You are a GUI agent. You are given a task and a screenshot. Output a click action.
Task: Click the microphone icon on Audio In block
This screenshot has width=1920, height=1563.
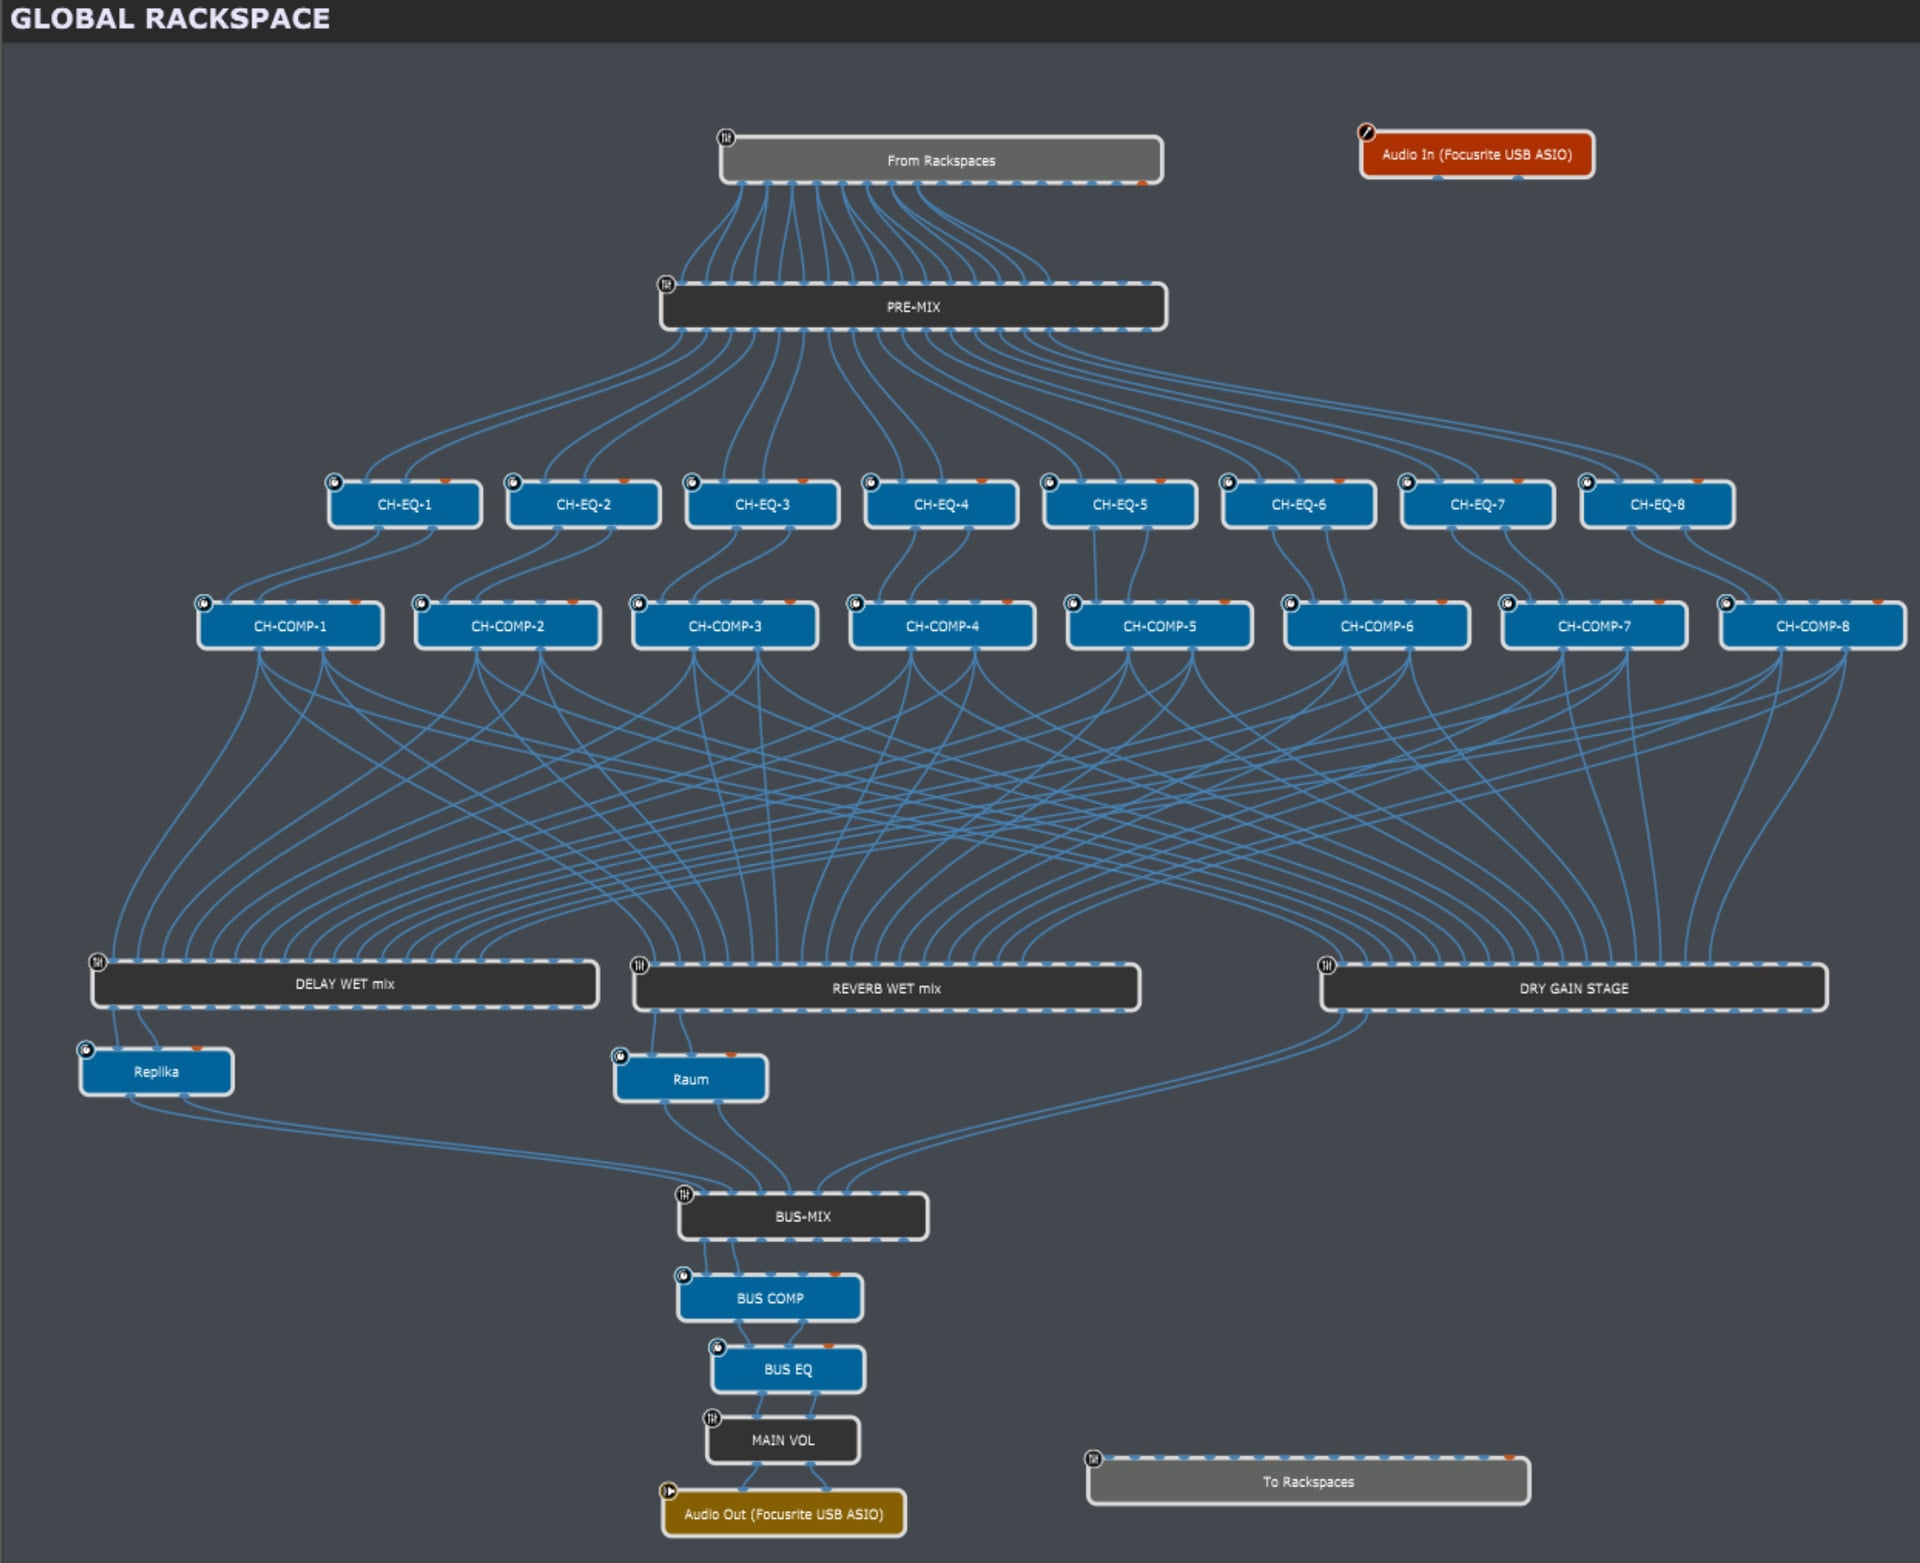1366,132
